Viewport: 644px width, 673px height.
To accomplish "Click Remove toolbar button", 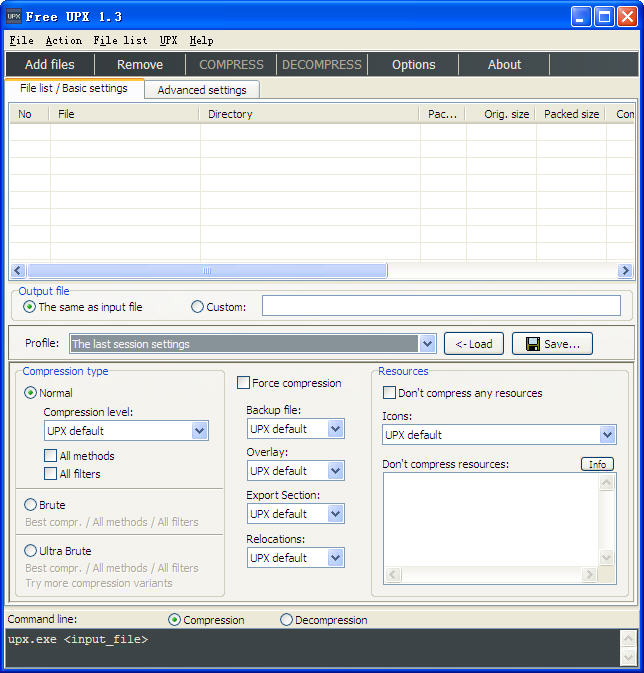I will click(x=140, y=64).
